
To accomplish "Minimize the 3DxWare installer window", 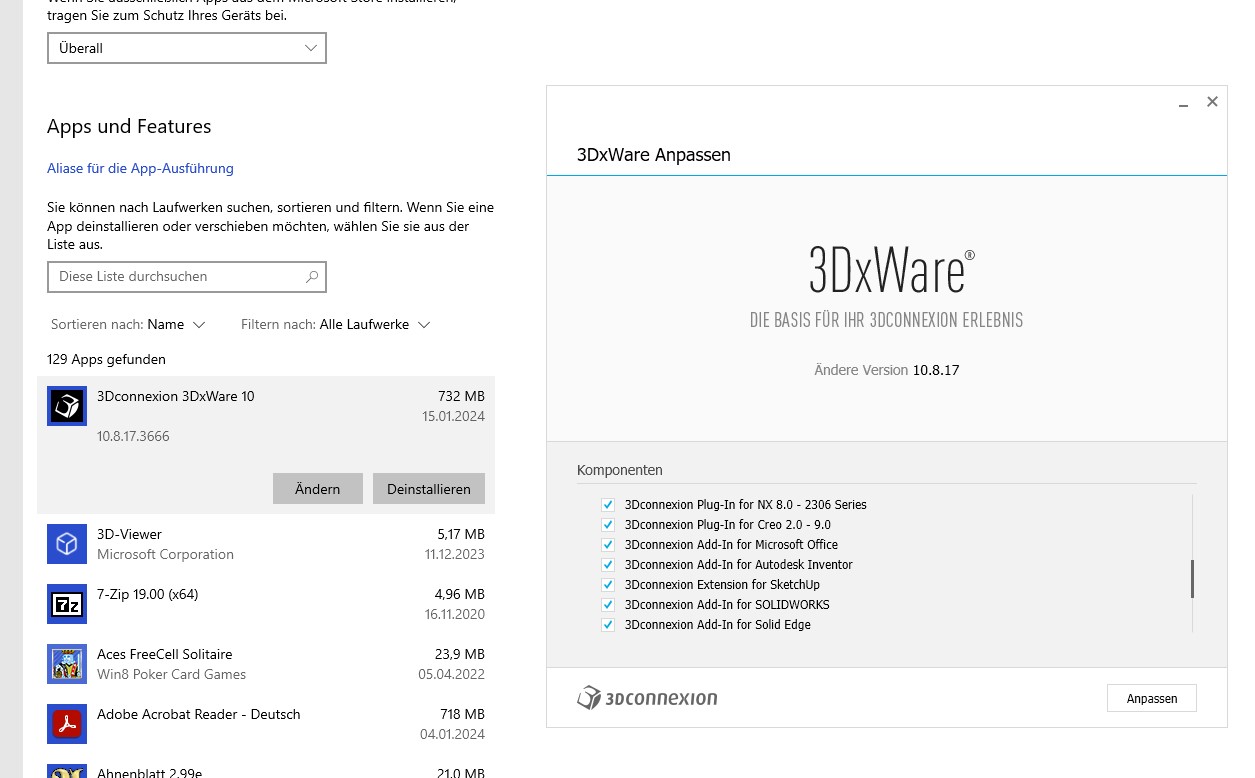I will point(1183,102).
